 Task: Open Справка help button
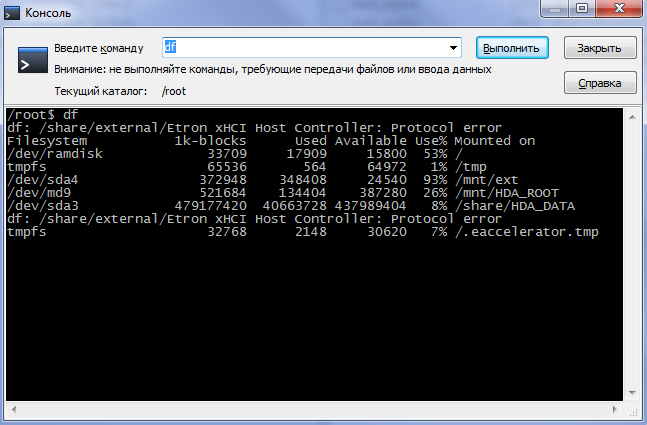click(600, 83)
